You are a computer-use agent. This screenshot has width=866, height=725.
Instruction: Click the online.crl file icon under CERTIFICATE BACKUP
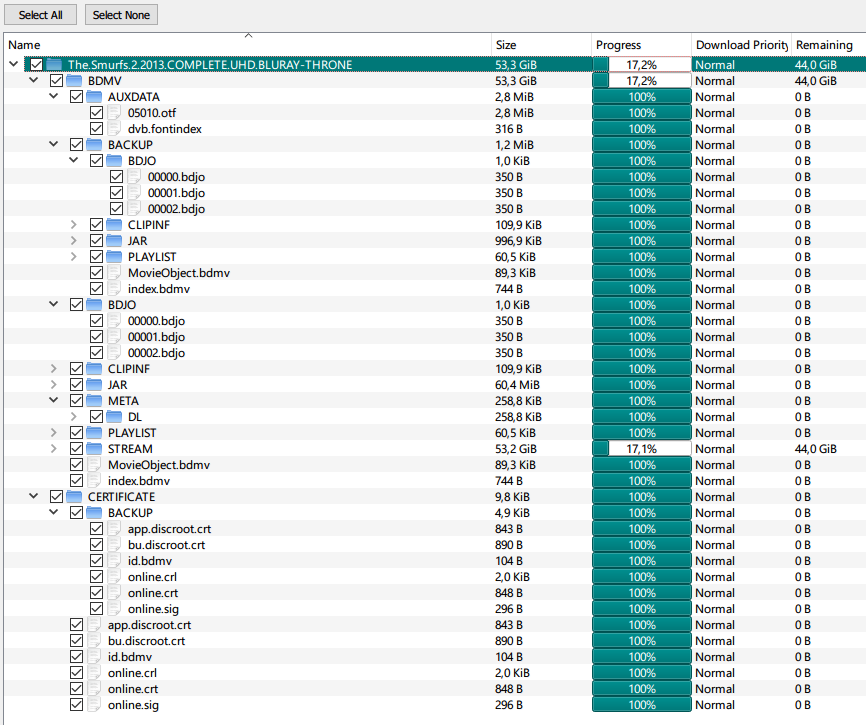[114, 577]
